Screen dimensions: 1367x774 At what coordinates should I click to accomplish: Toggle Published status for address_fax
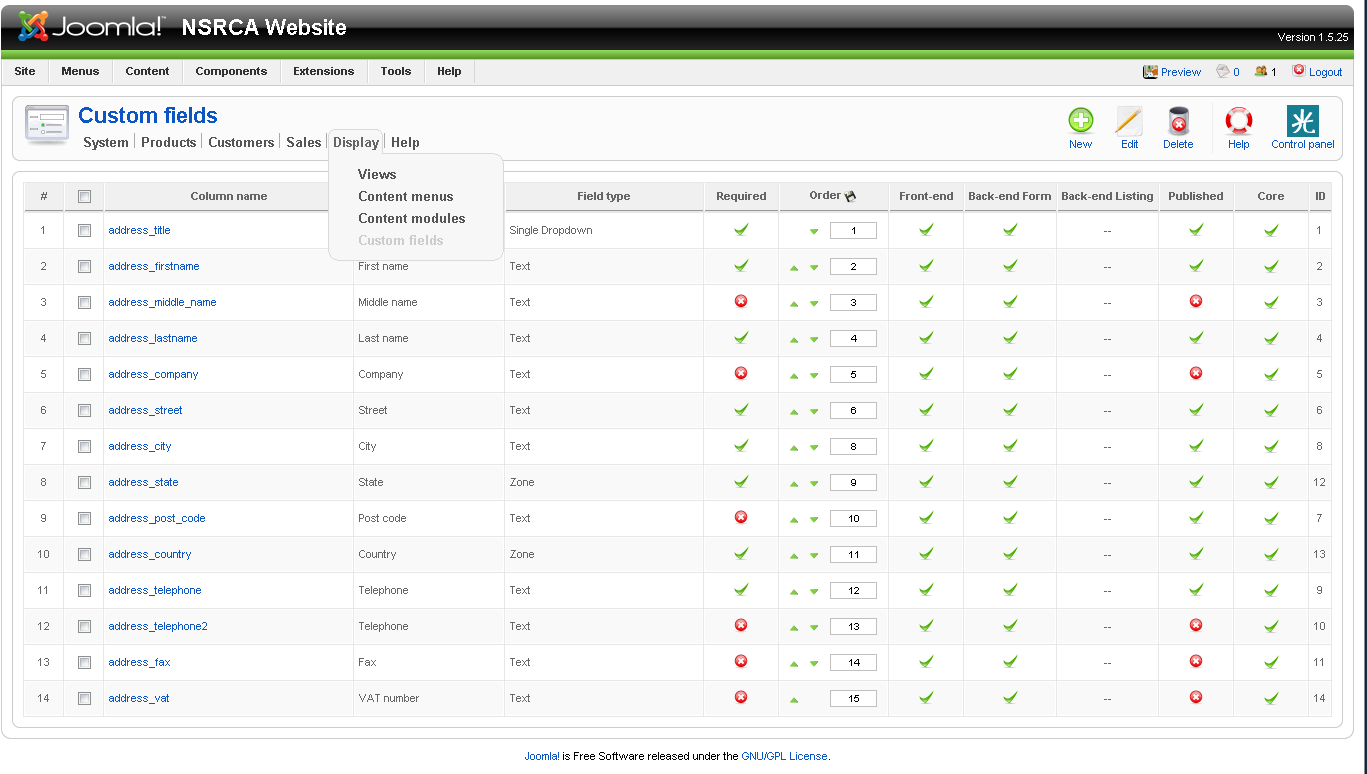pyautogui.click(x=1196, y=661)
